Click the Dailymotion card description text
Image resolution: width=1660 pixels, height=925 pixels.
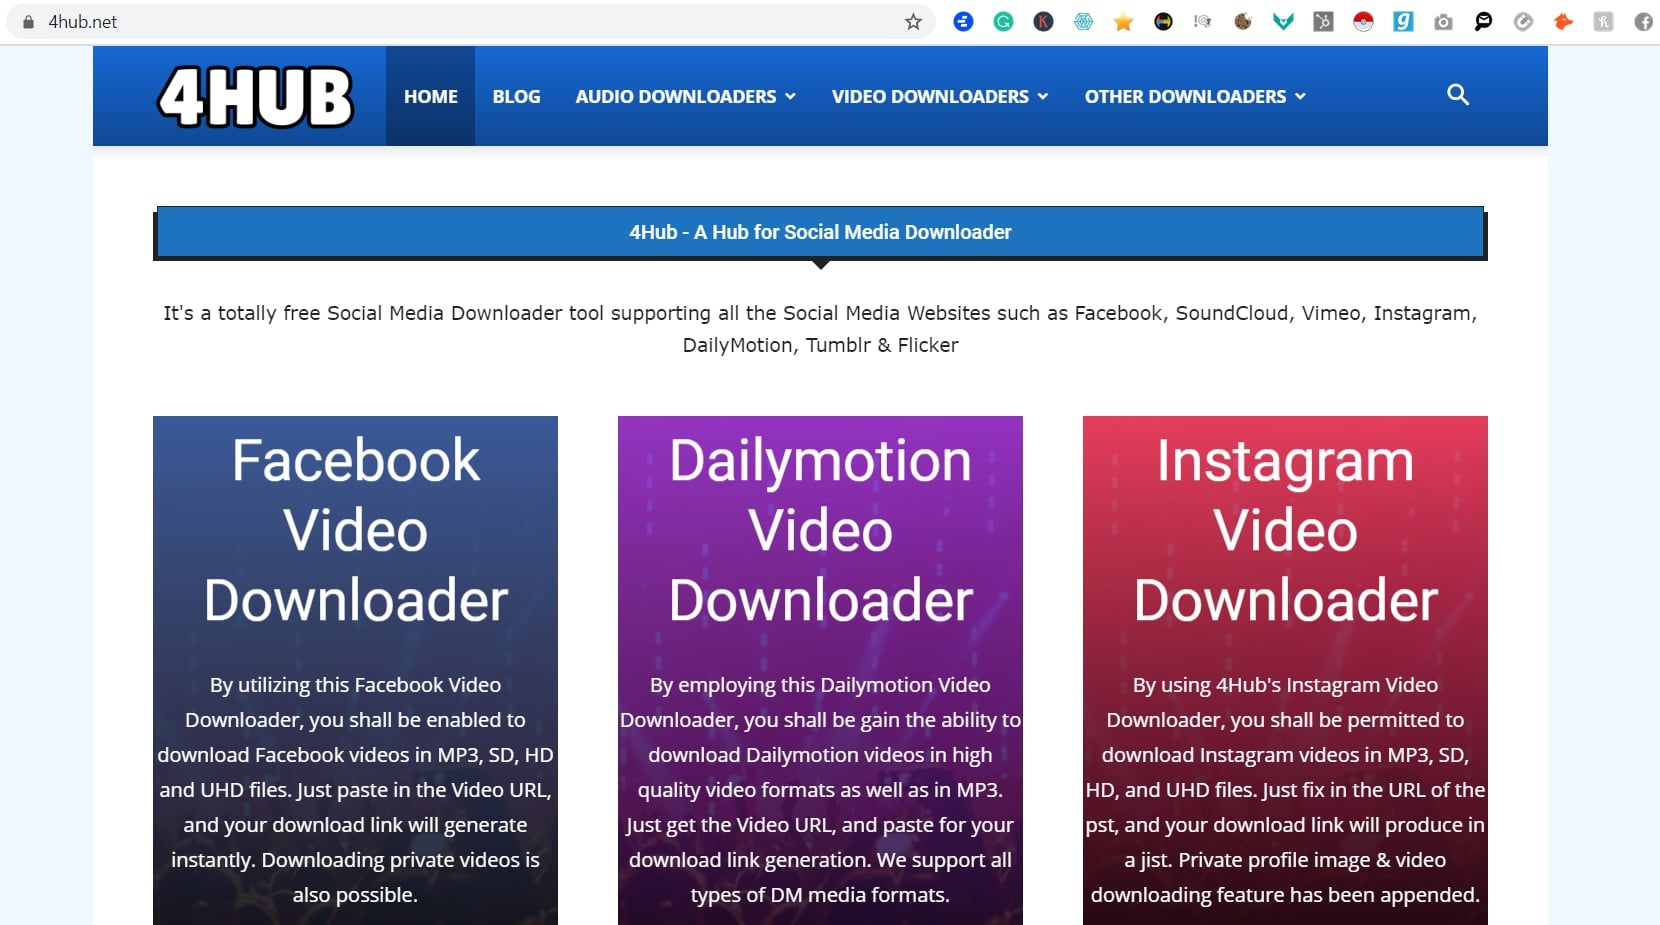click(x=820, y=790)
